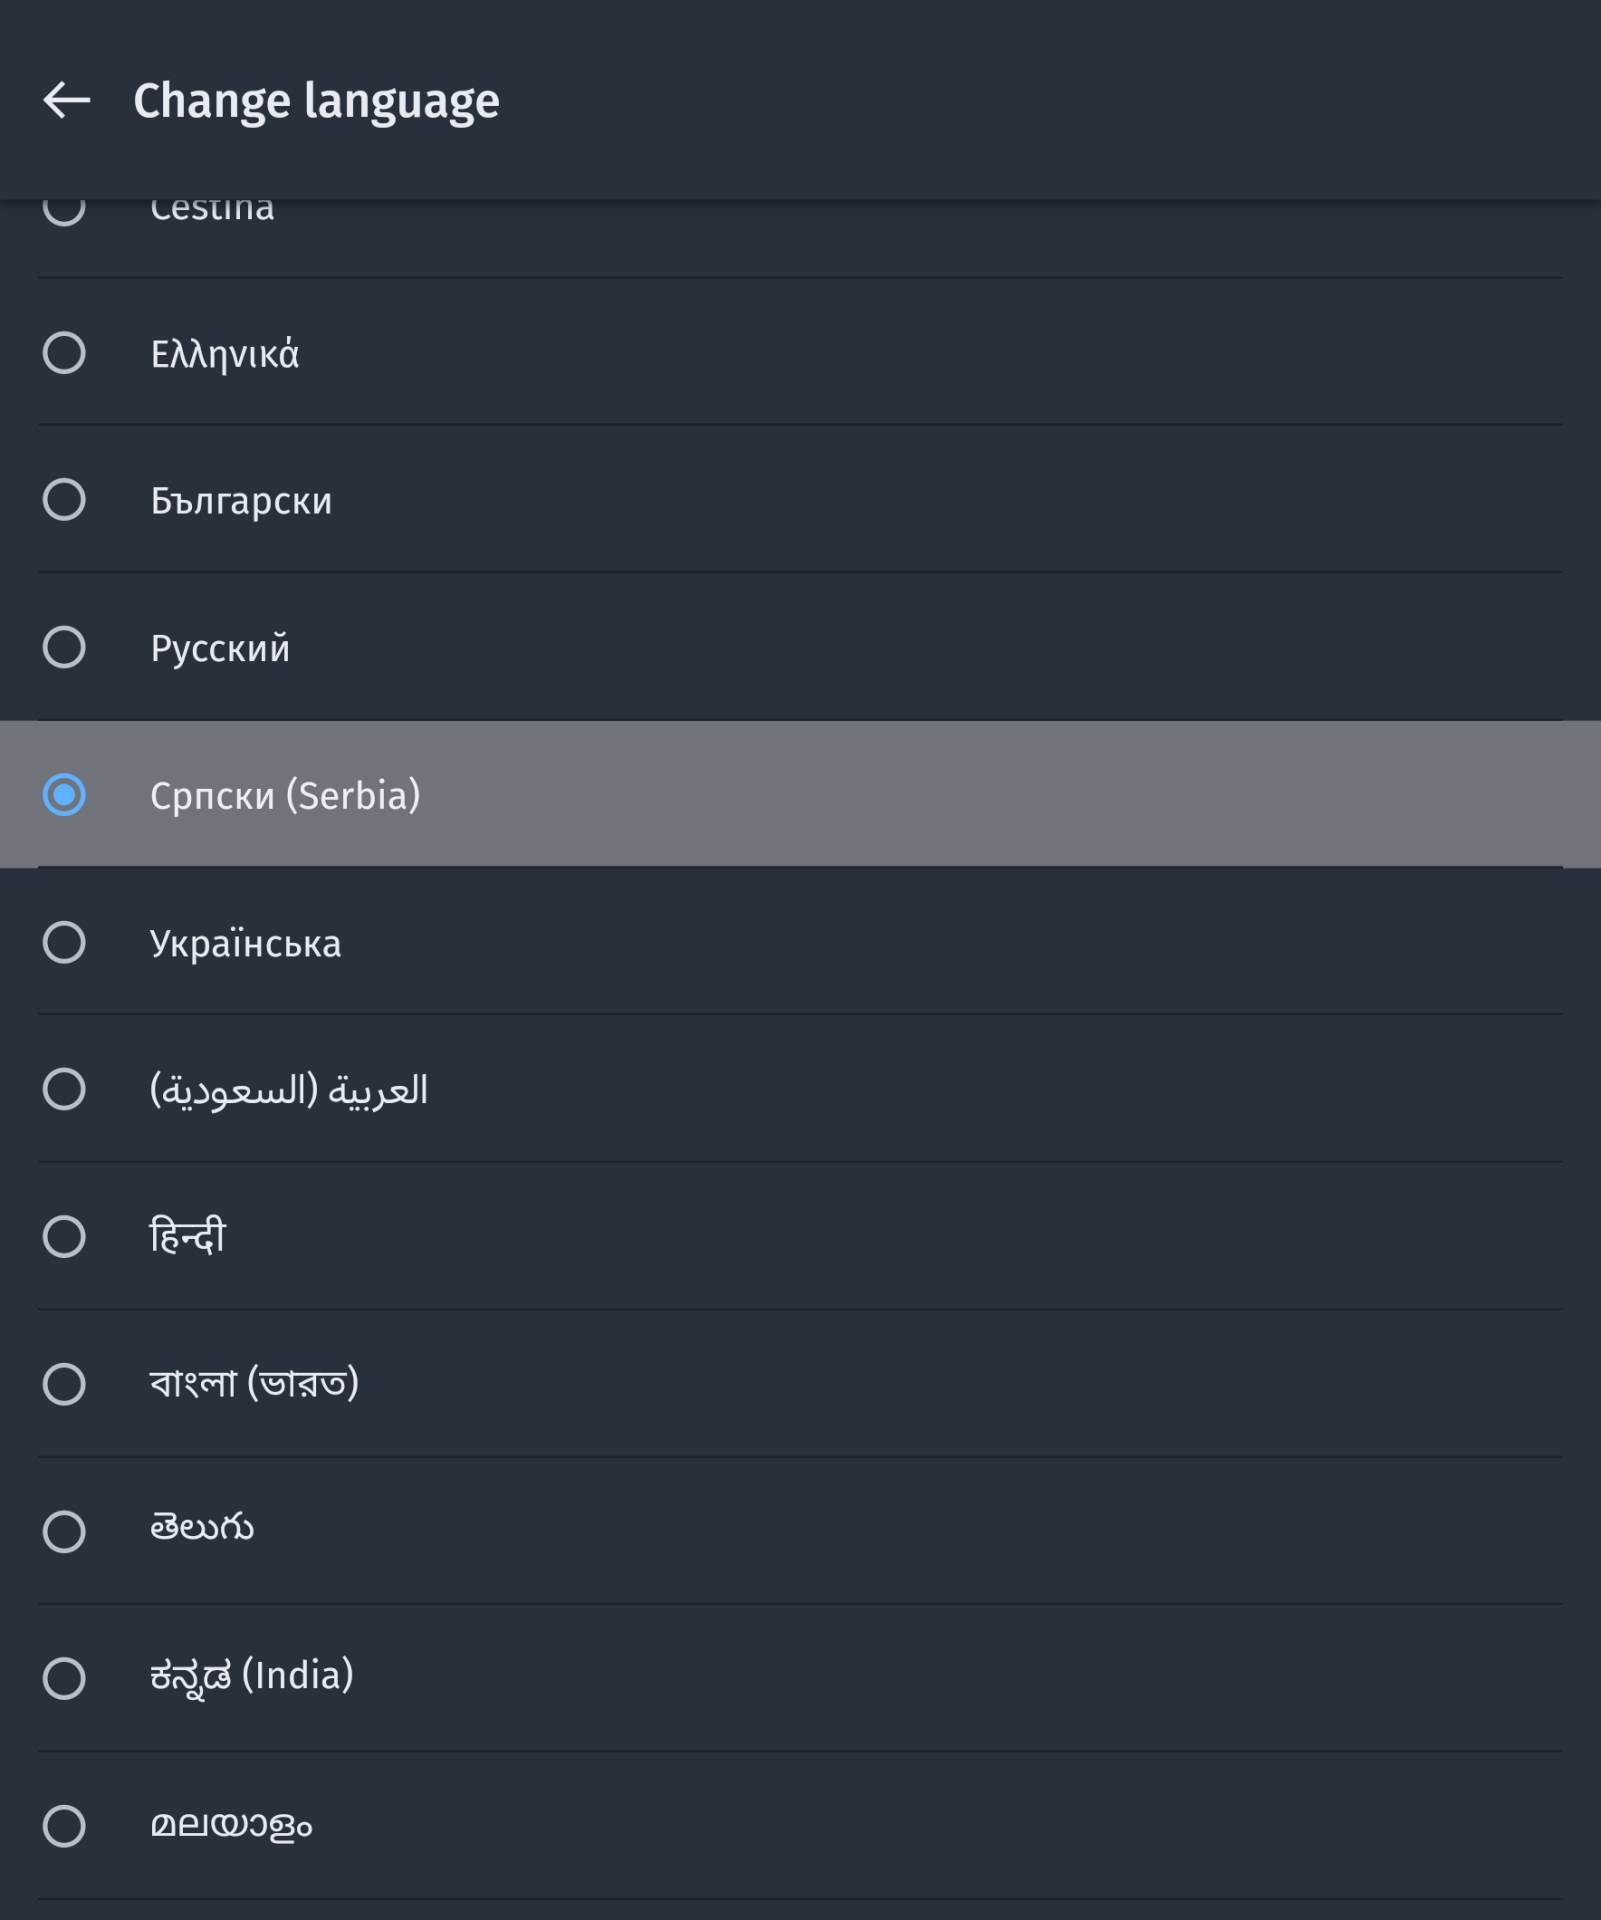
Task: Click the Български language label
Action: [x=241, y=501]
